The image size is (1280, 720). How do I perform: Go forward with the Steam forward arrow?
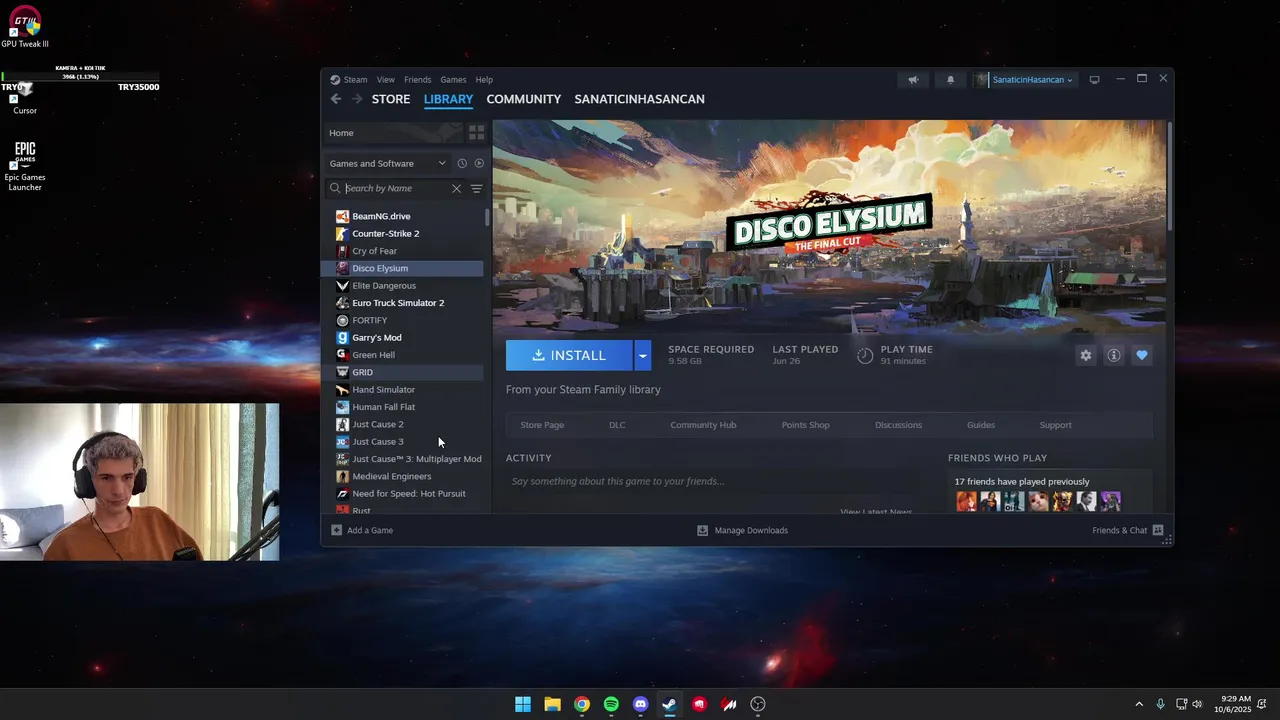(x=356, y=99)
